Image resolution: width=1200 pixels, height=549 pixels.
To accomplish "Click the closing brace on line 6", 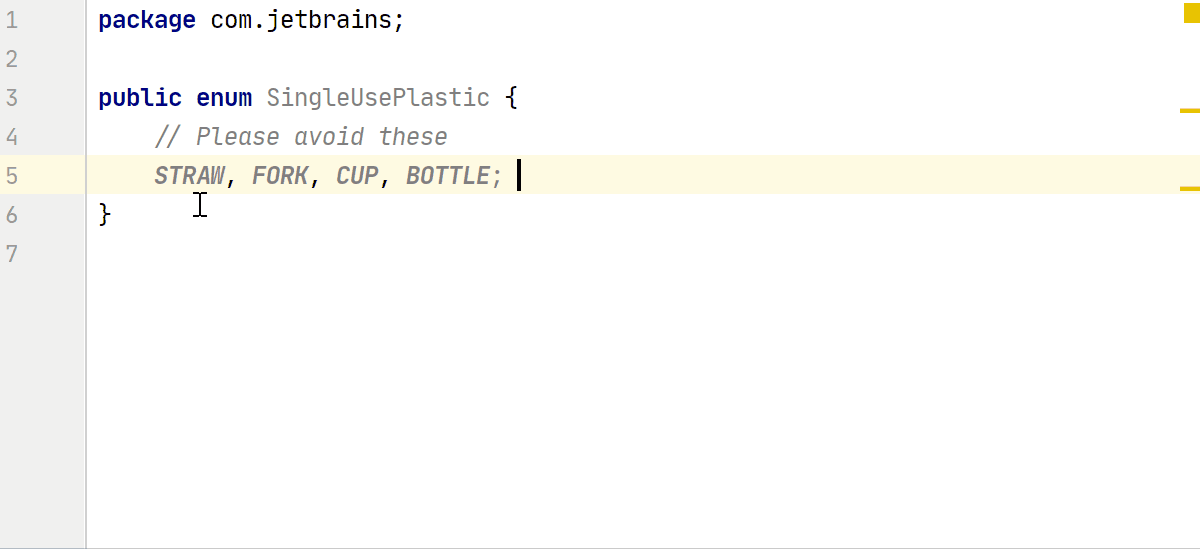I will tap(105, 215).
